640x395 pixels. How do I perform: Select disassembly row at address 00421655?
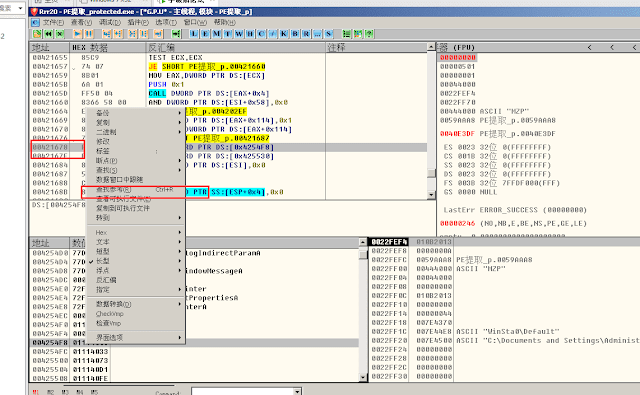point(228,58)
